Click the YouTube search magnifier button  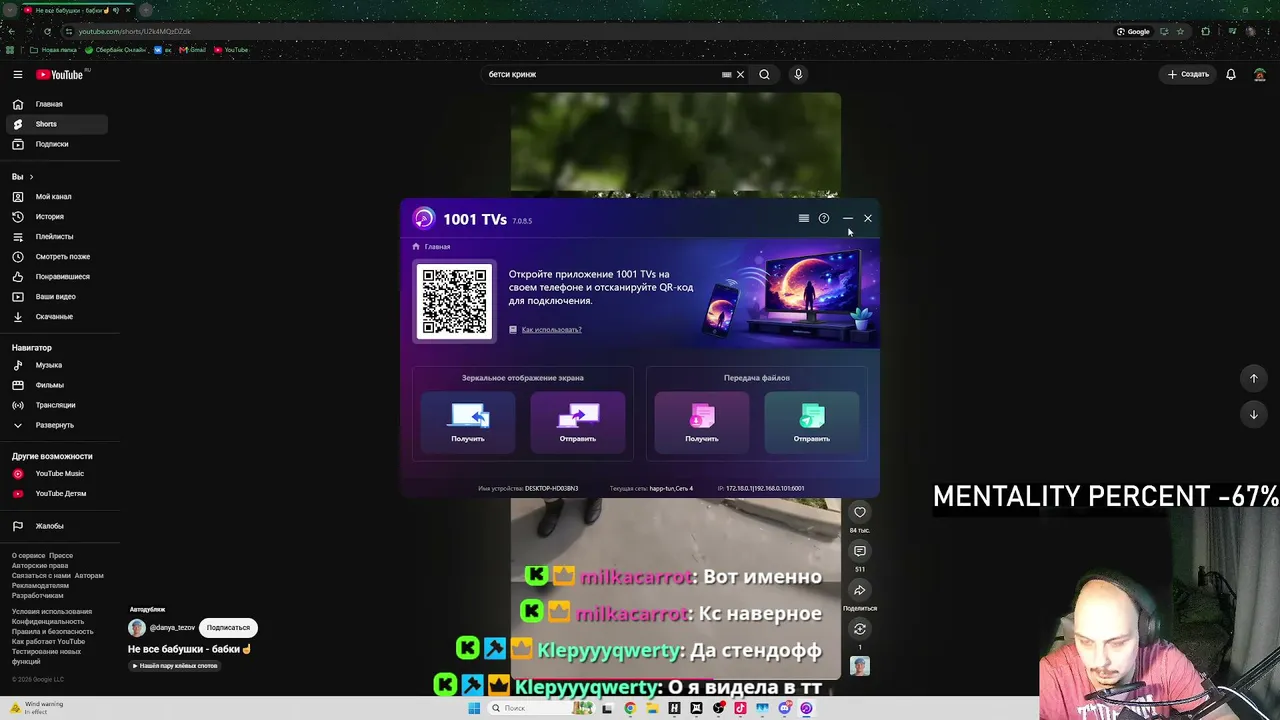click(x=765, y=74)
